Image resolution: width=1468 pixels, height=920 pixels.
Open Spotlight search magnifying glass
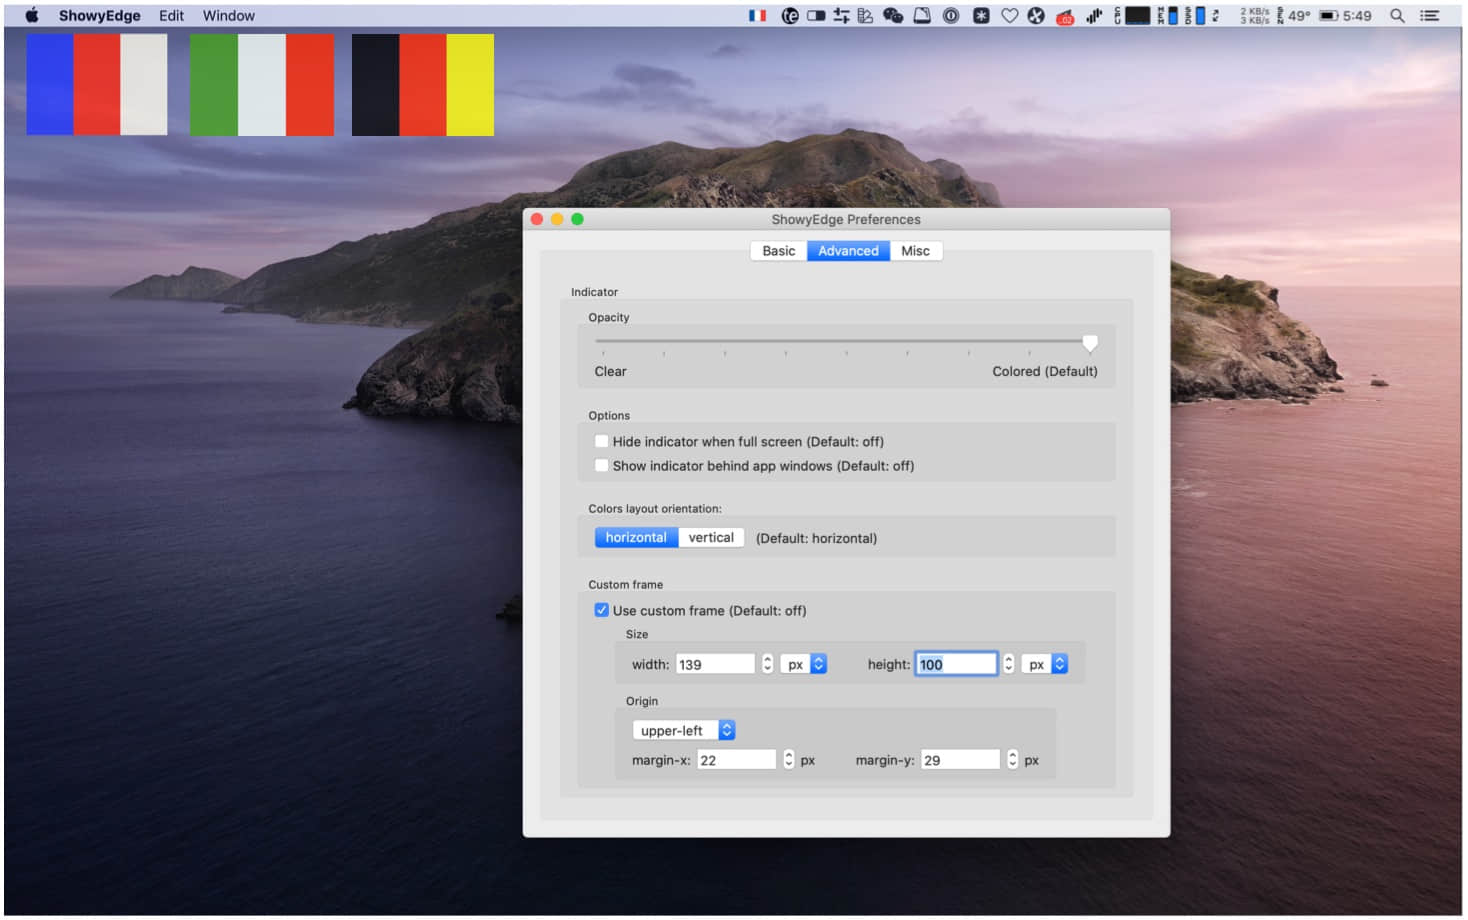click(x=1397, y=16)
